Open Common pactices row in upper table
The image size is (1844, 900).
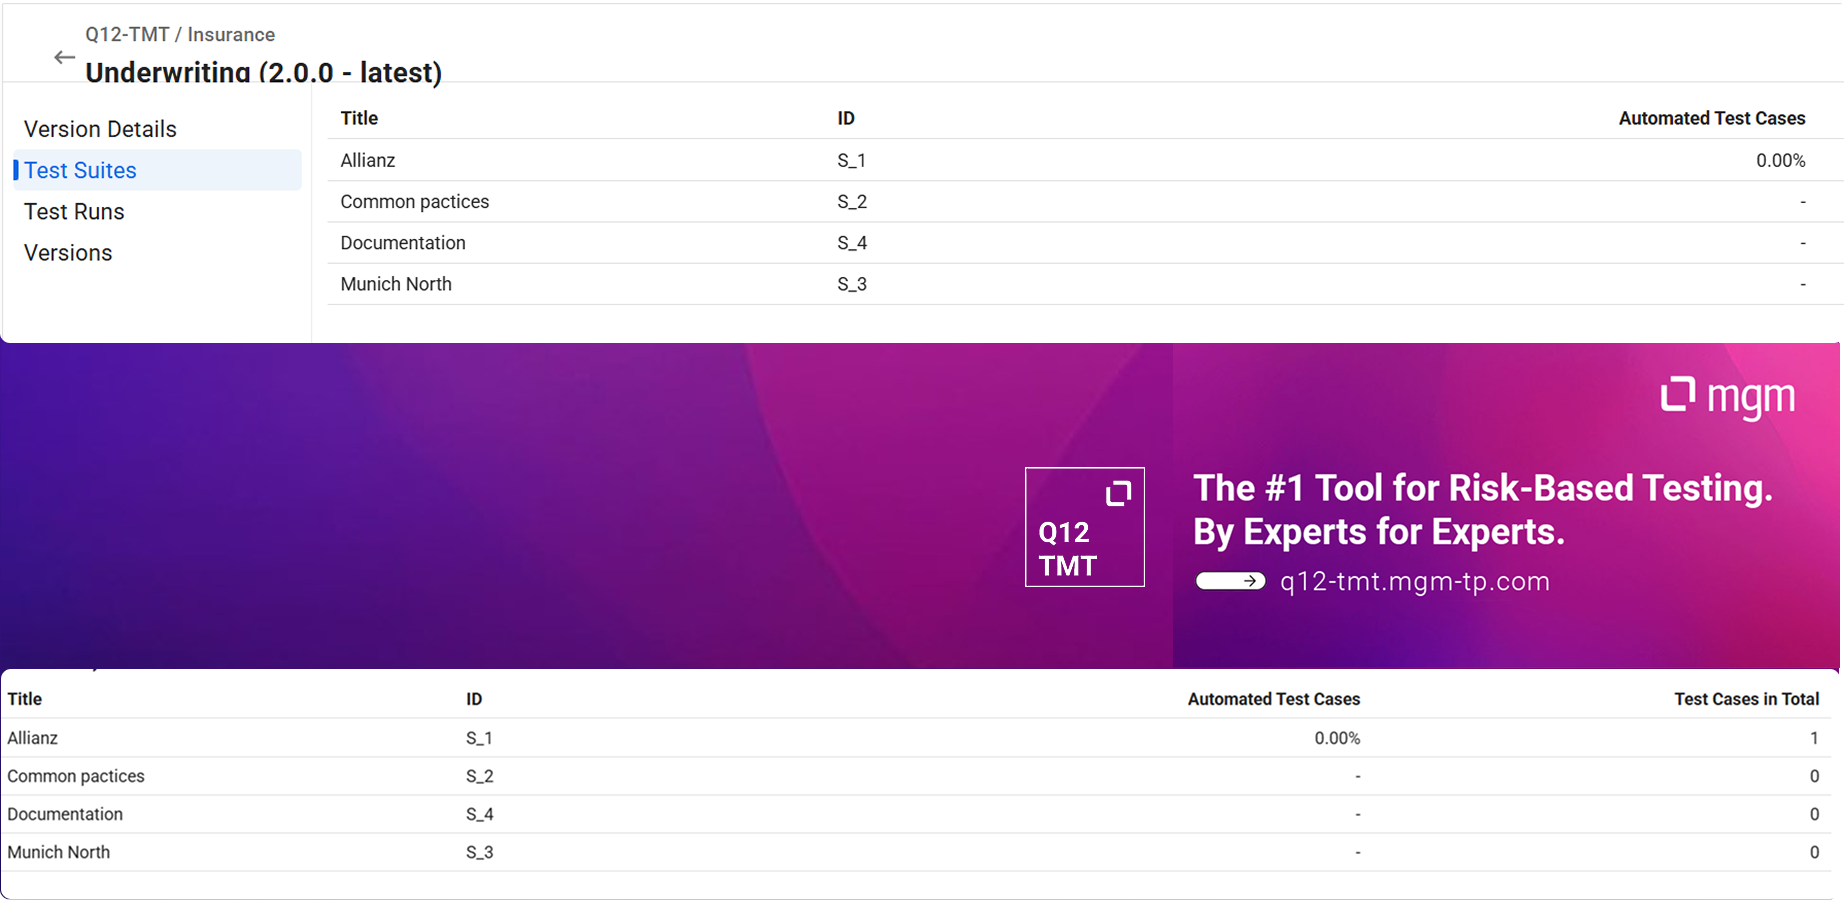(x=1085, y=201)
